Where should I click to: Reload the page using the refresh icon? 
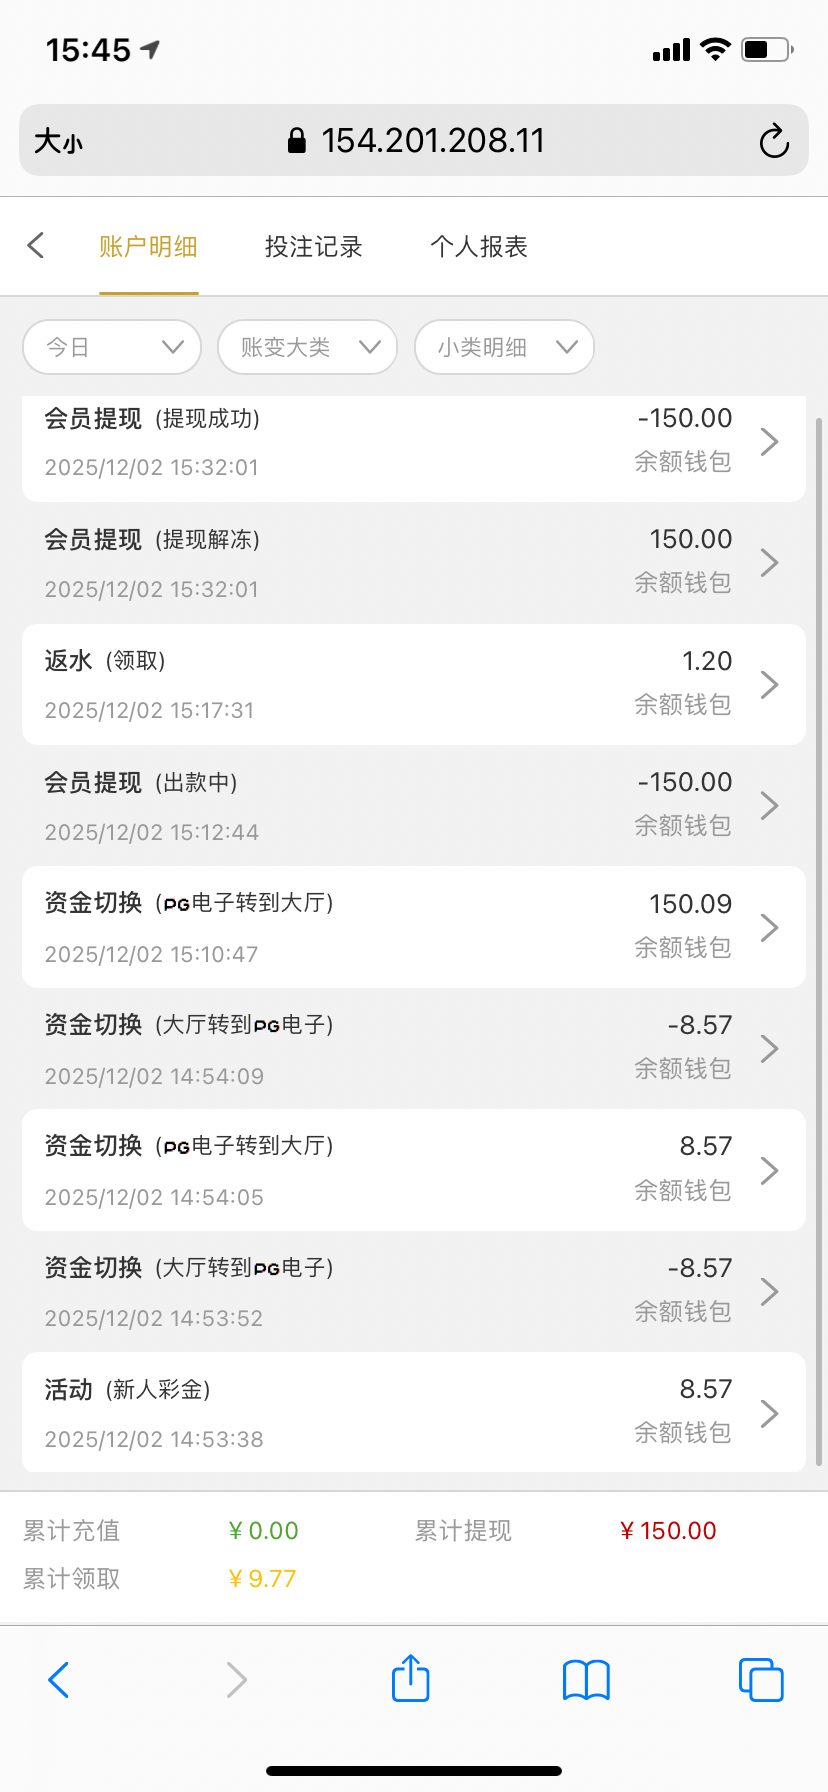773,142
